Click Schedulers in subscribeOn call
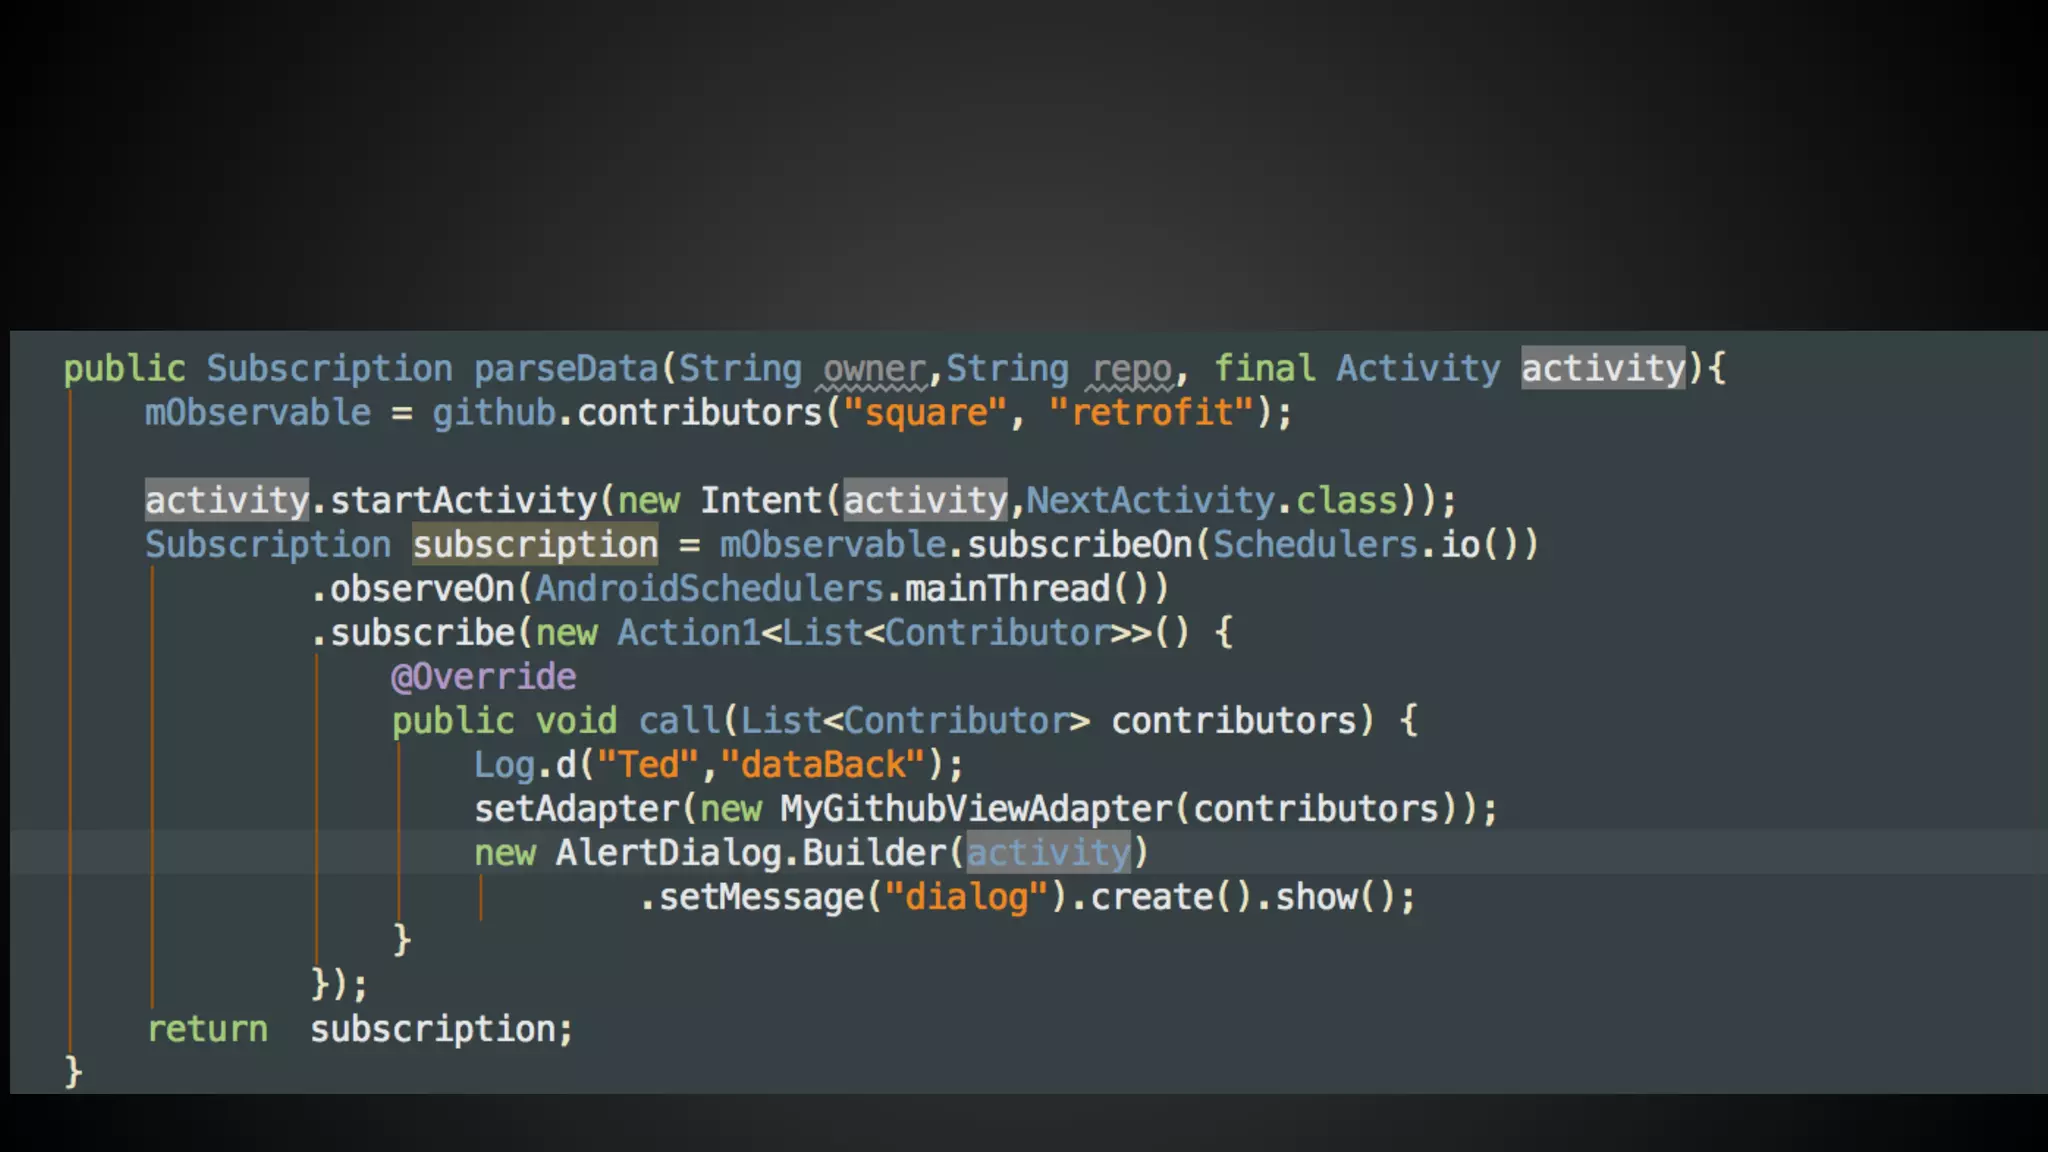 point(1314,545)
